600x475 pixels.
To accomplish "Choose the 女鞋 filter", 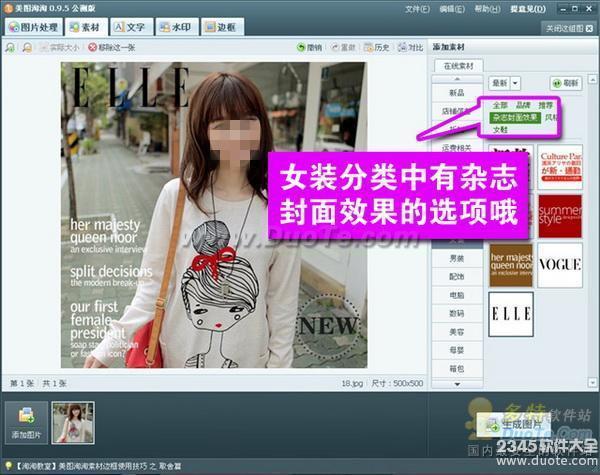I will click(x=500, y=129).
